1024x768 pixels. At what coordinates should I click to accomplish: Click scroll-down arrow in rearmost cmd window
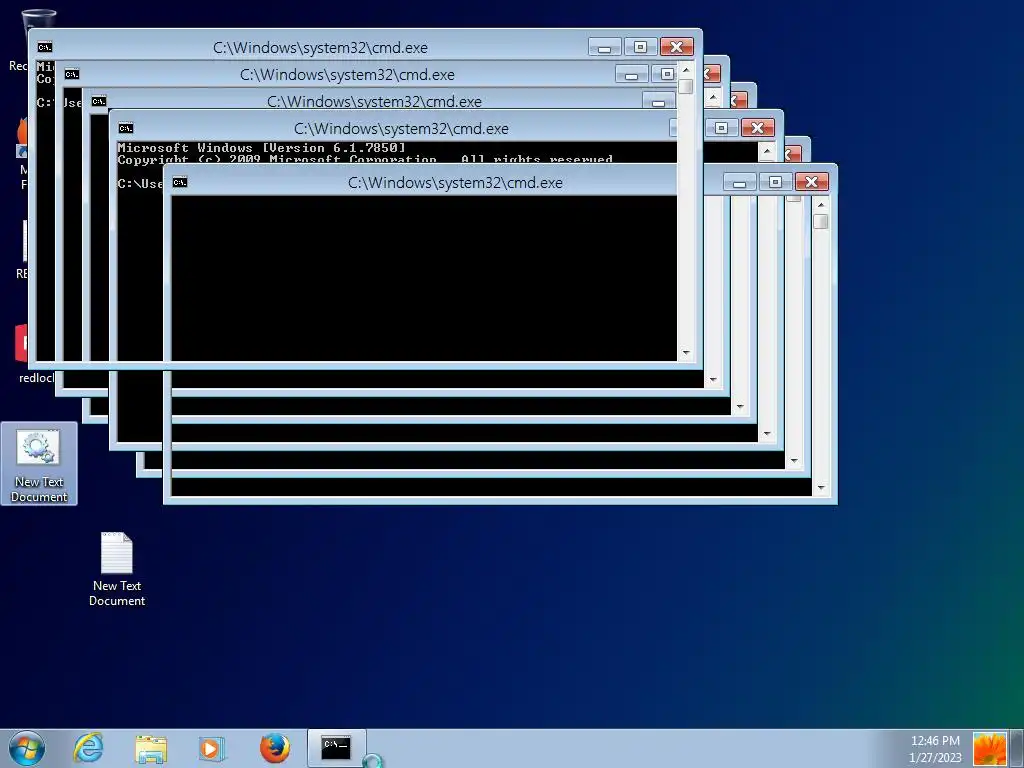tap(686, 353)
